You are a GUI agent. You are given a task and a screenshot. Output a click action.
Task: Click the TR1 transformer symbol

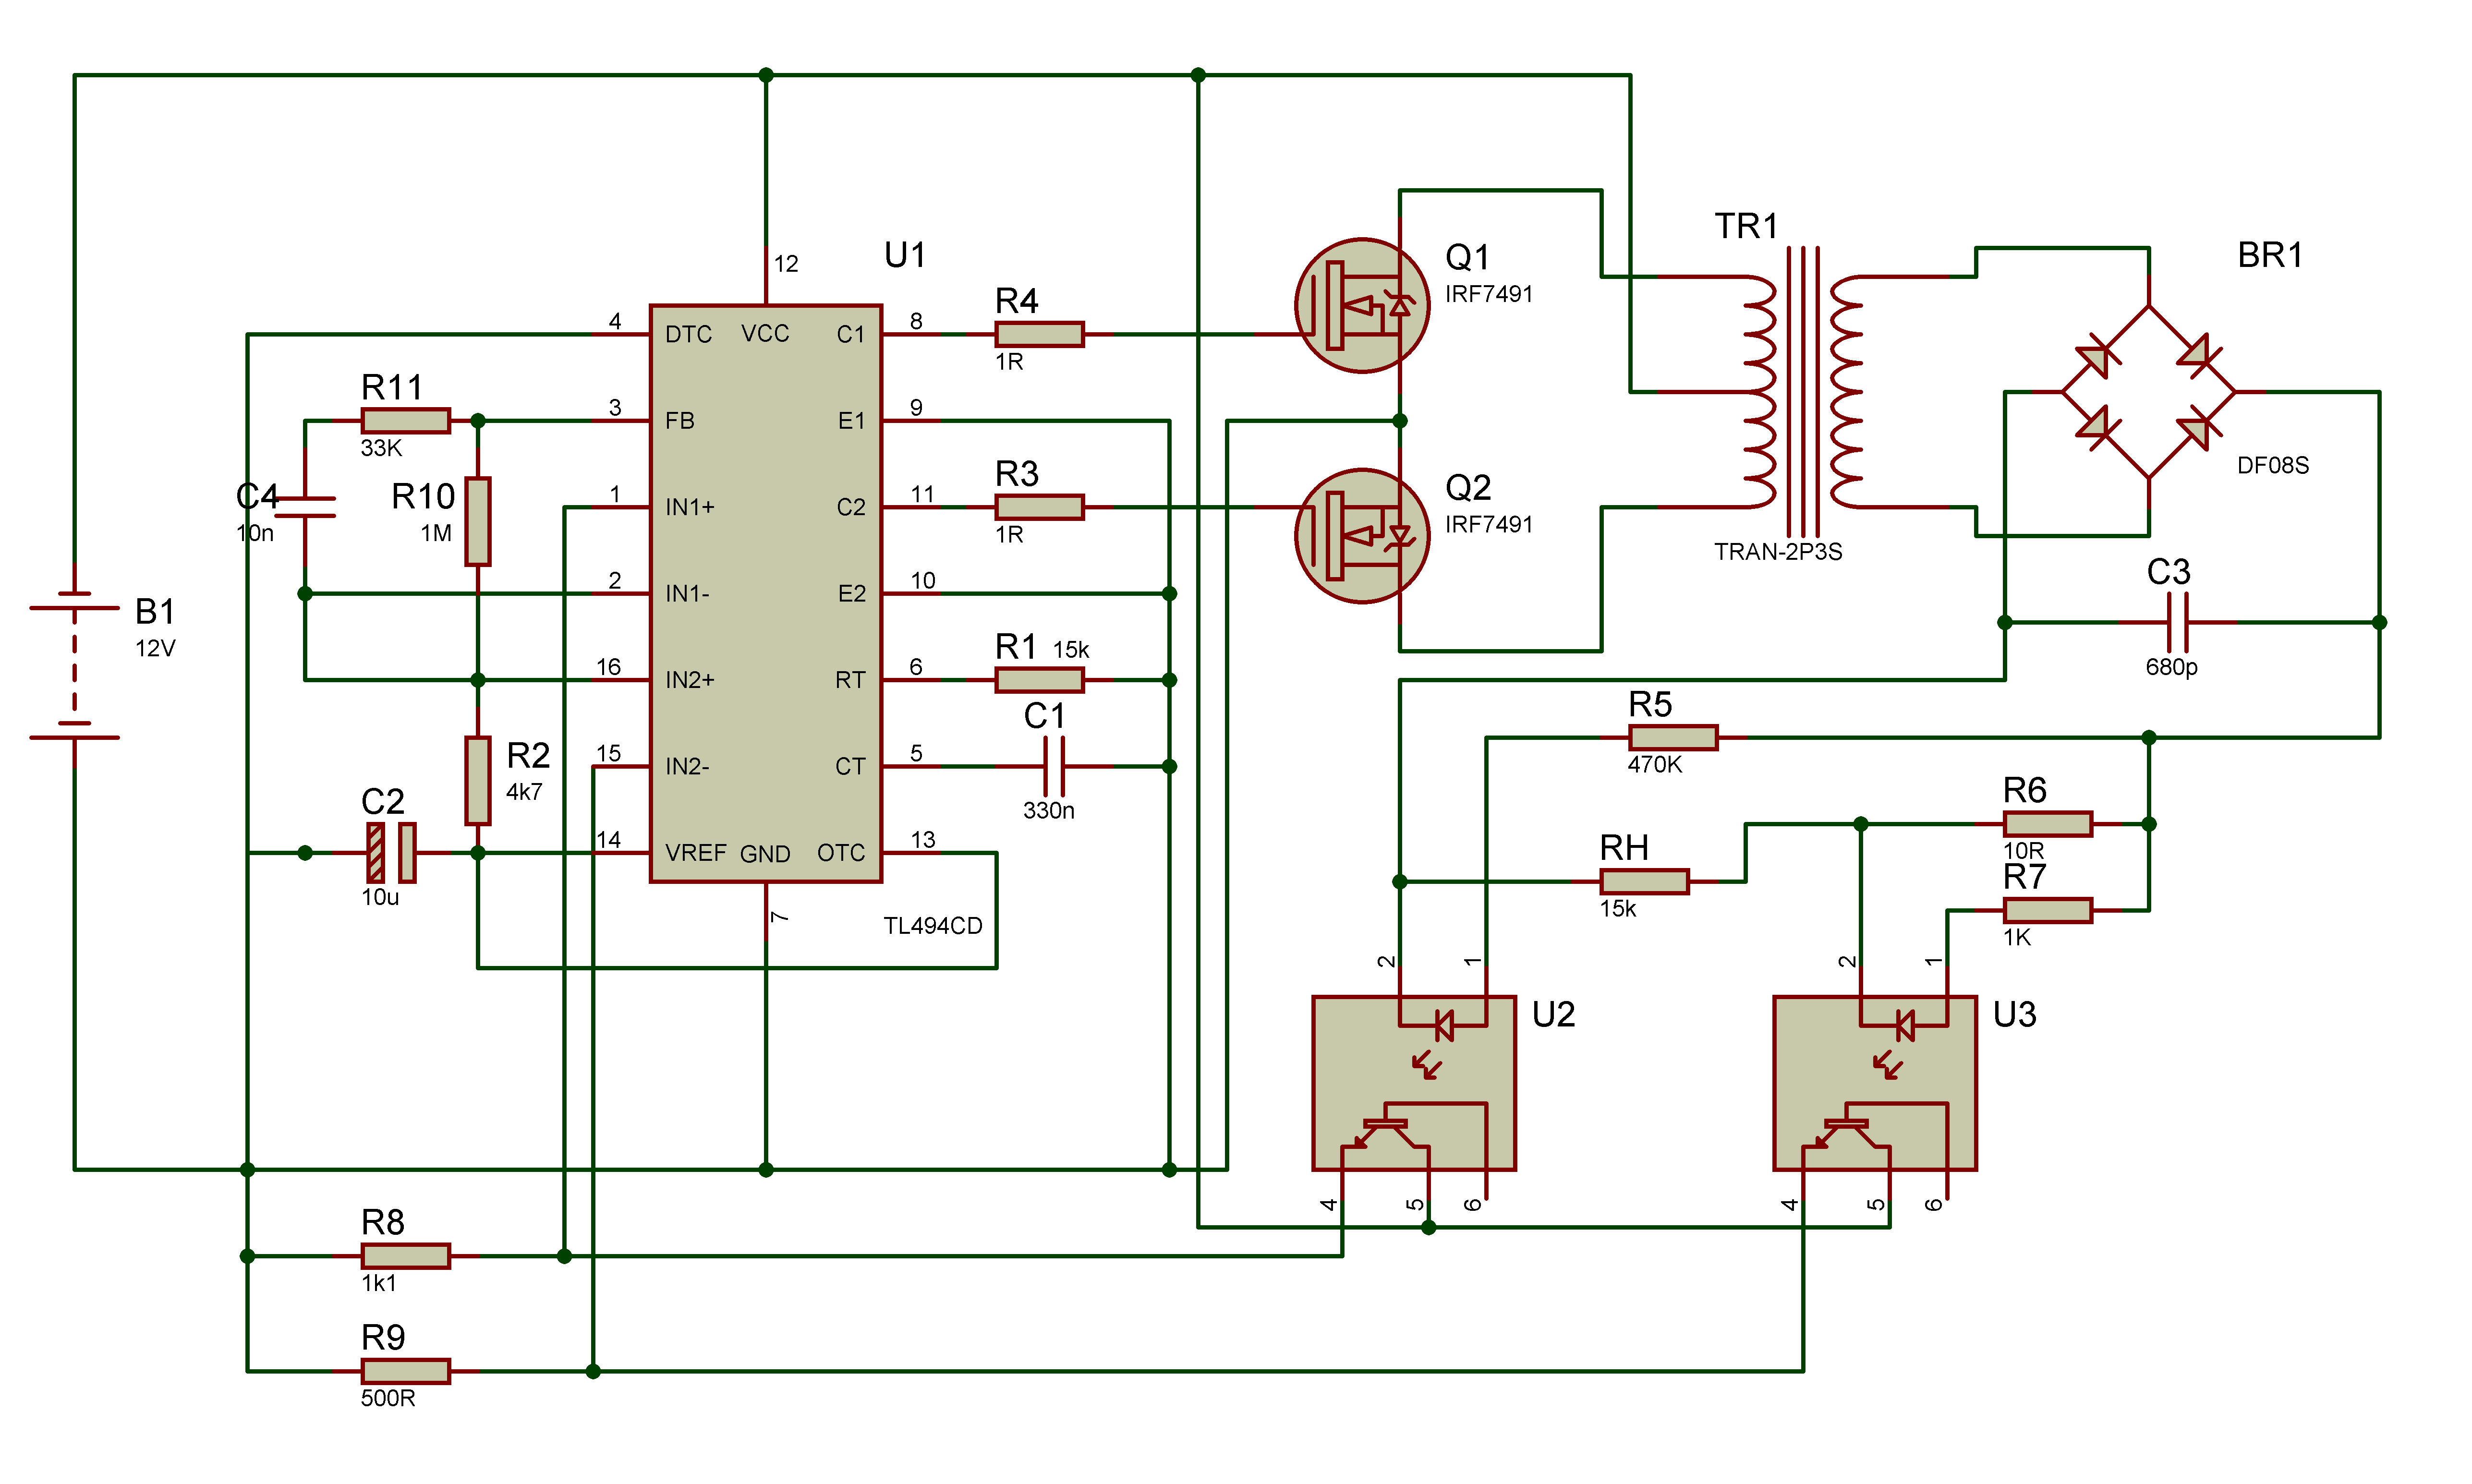[1803, 392]
